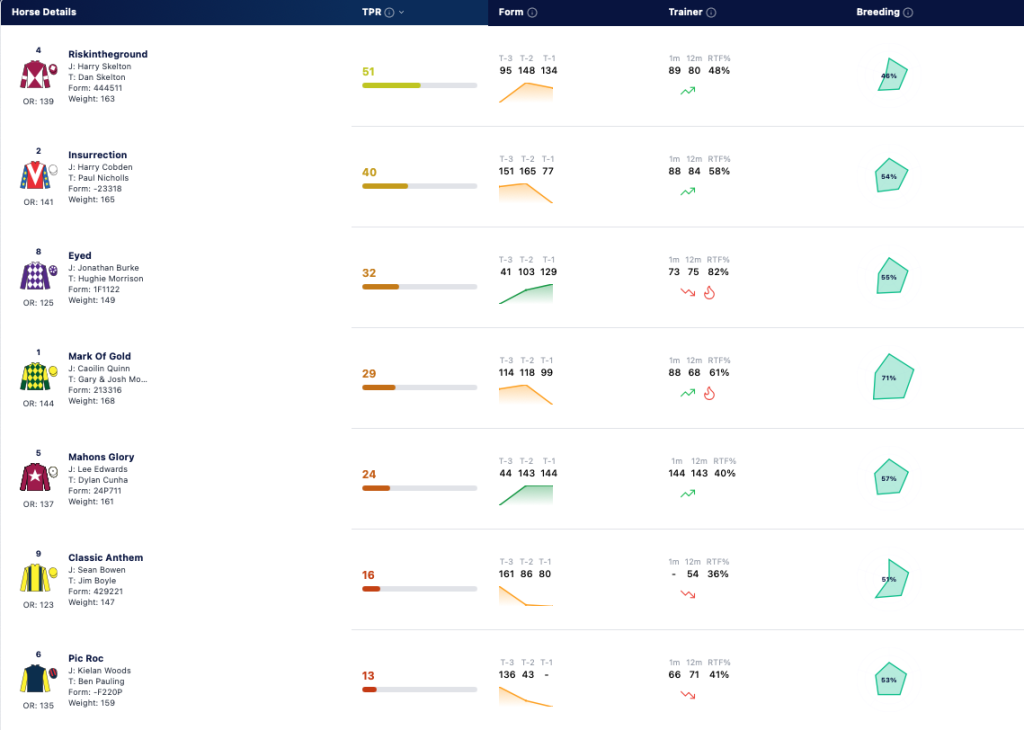The width and height of the screenshot is (1024, 730).
Task: Select the Form column header
Action: click(511, 12)
